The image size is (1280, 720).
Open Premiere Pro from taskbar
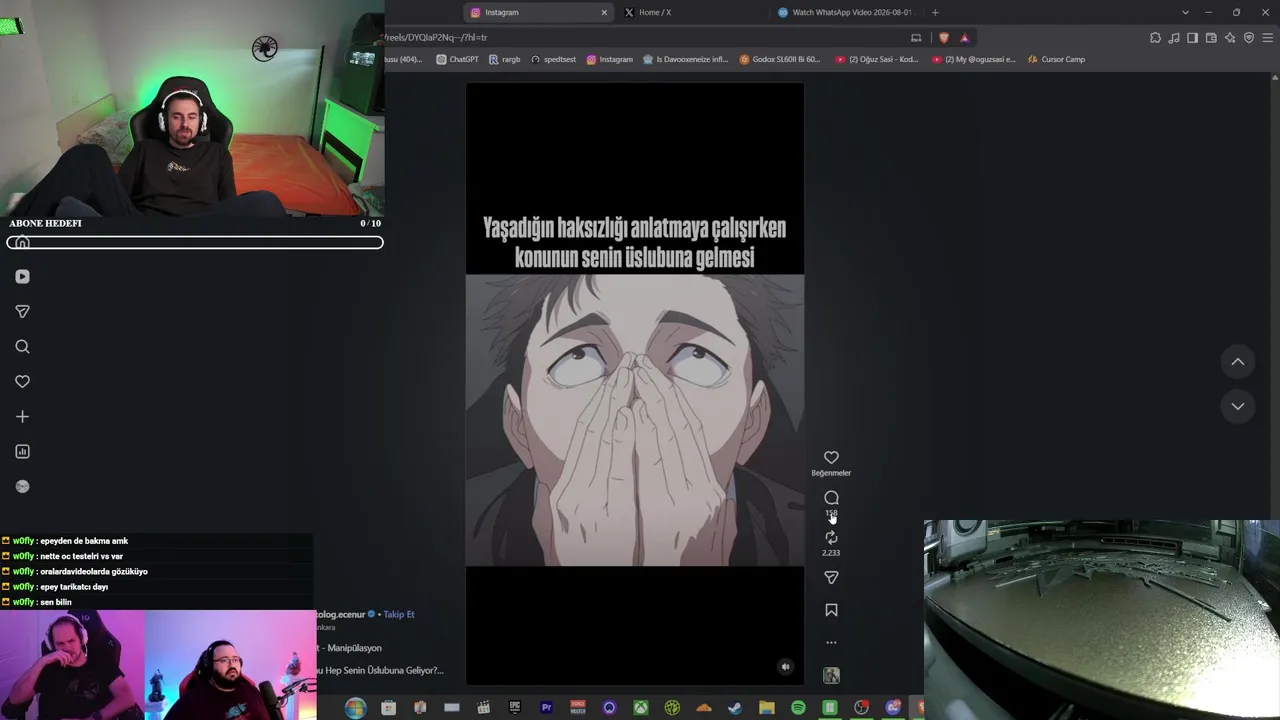[546, 708]
